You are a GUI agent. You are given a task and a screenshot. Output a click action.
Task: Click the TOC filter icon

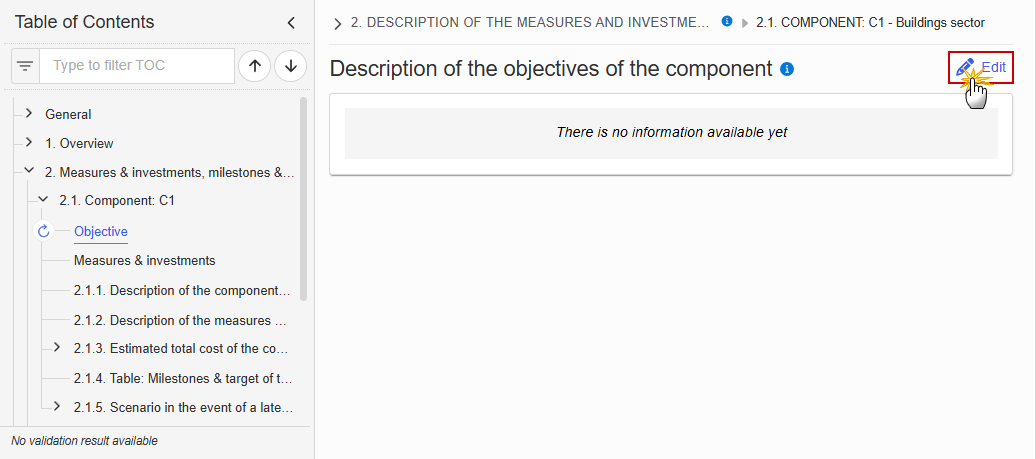click(25, 66)
